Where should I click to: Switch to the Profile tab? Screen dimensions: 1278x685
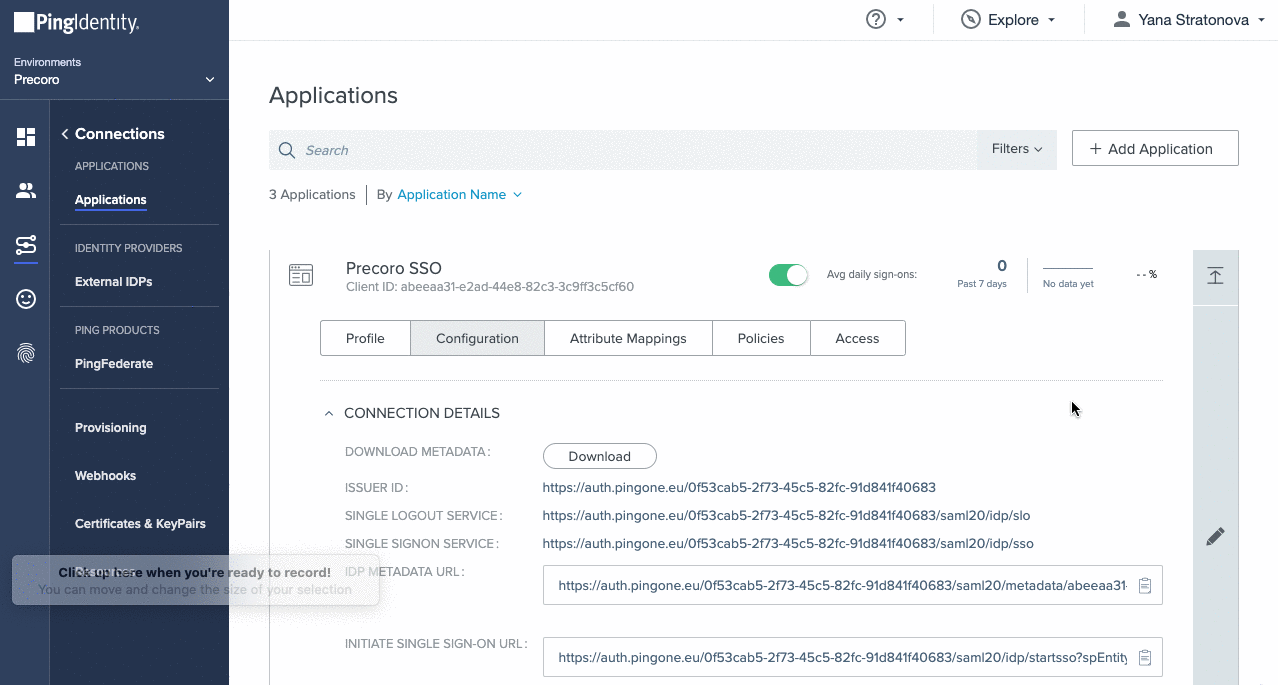pos(365,338)
